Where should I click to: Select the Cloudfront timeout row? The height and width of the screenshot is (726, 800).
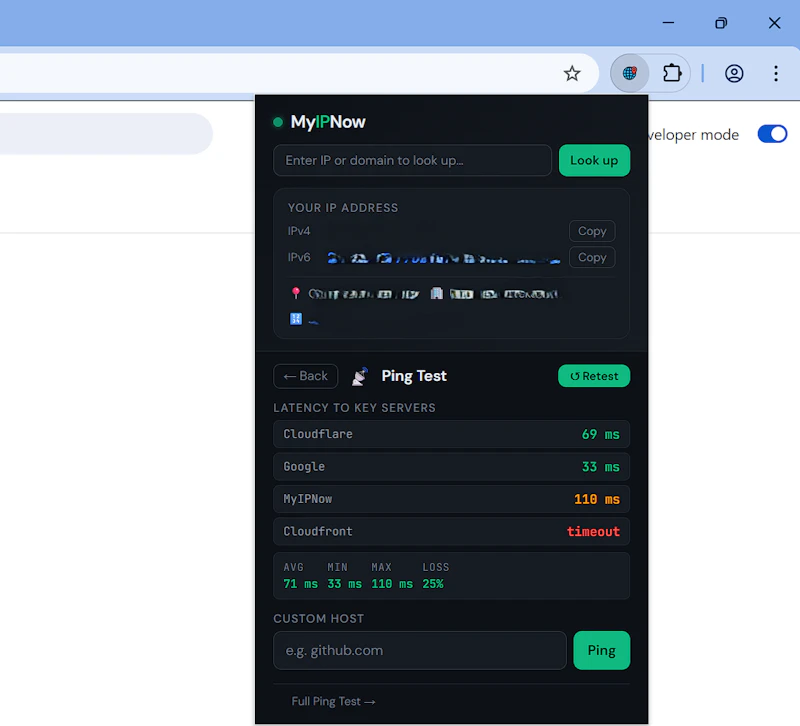tap(452, 532)
